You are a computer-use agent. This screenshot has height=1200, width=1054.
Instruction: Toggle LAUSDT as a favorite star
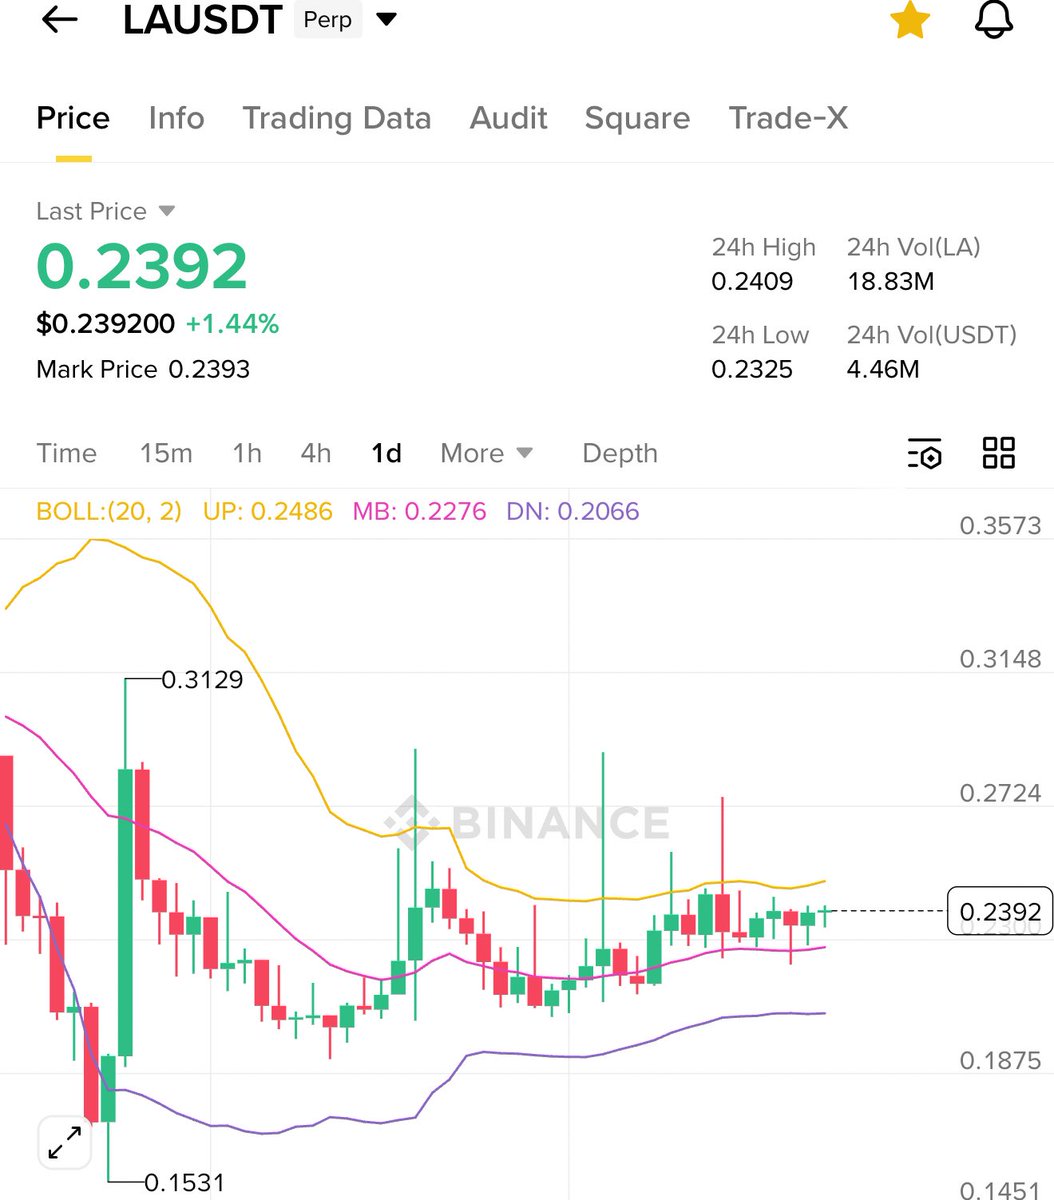click(909, 20)
